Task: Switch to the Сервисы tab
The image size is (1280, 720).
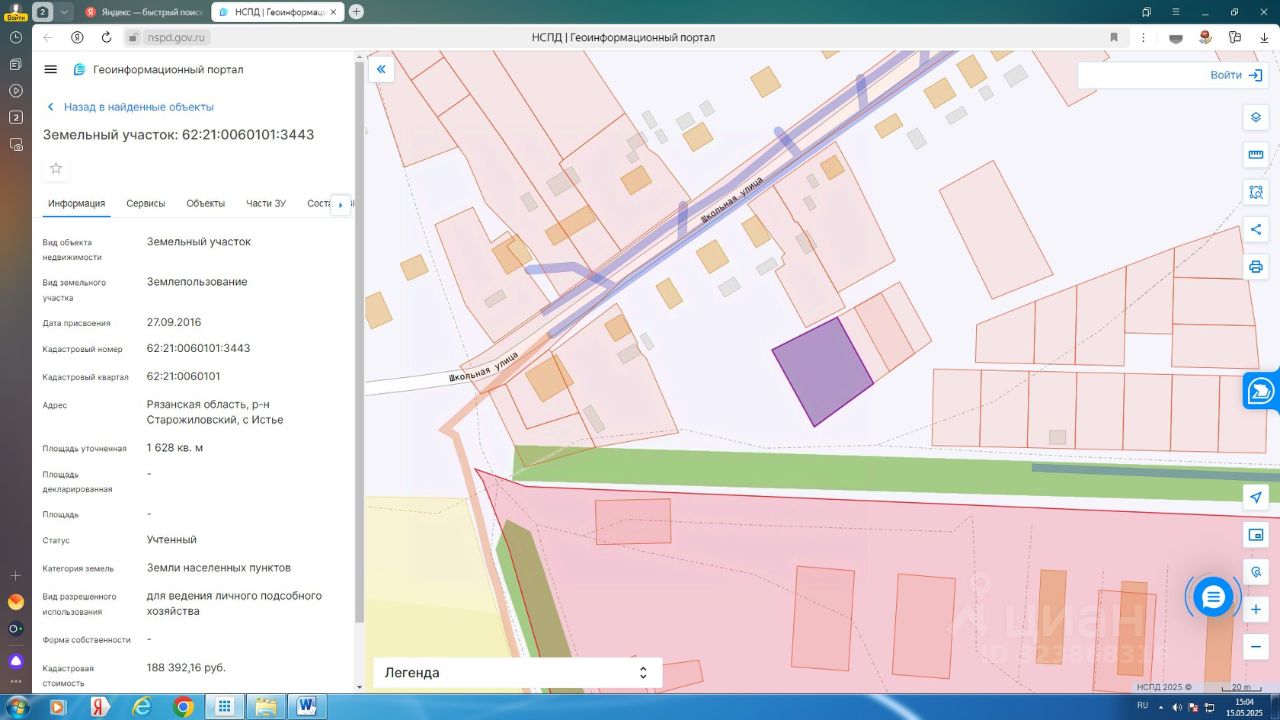Action: 146,204
